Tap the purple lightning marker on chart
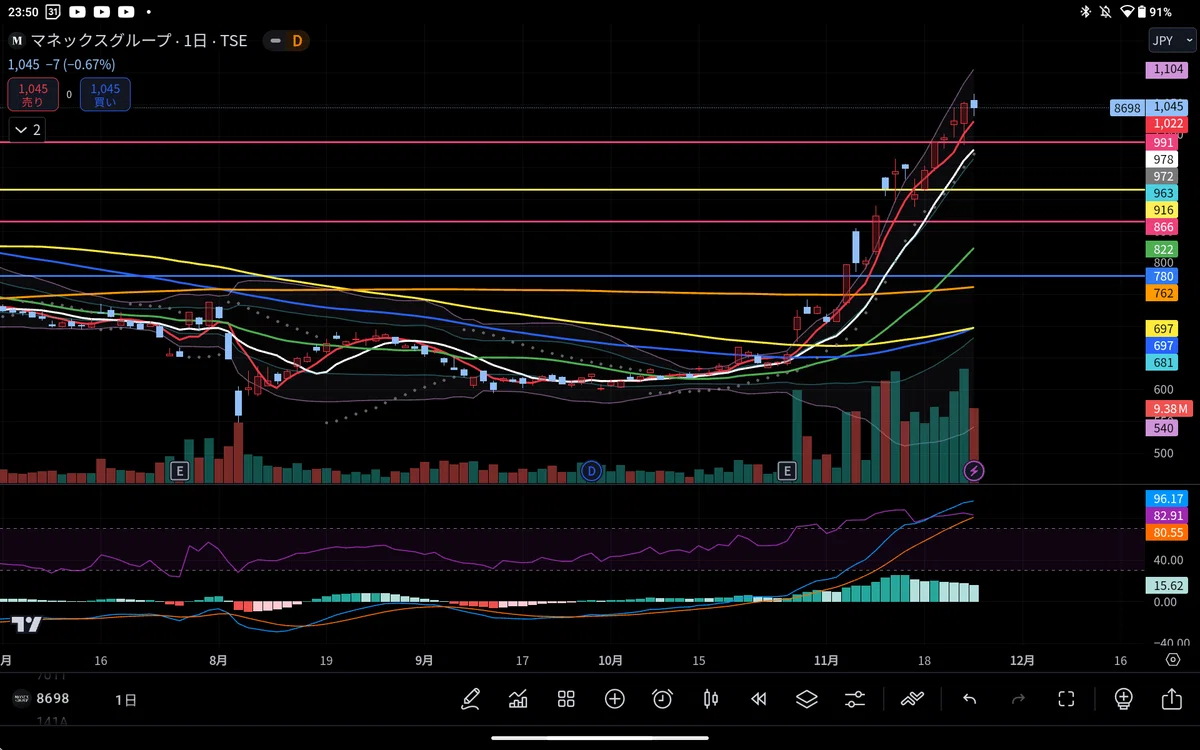 974,470
